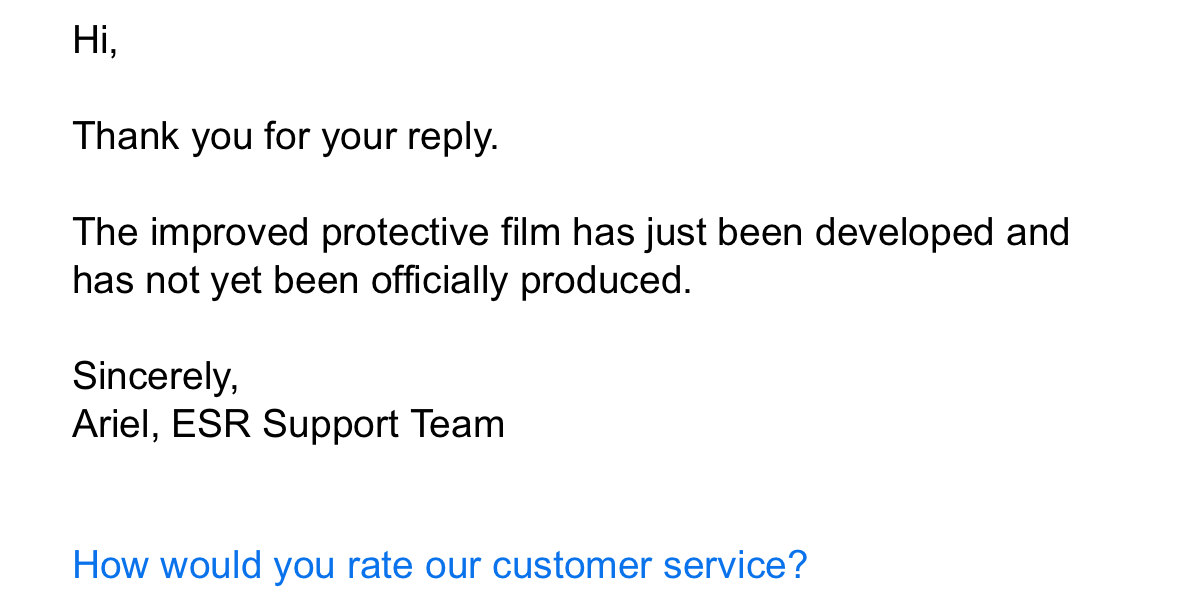Click the word 'produced.' ending the paragraph
This screenshot has width=1179, height=615.
[x=605, y=280]
